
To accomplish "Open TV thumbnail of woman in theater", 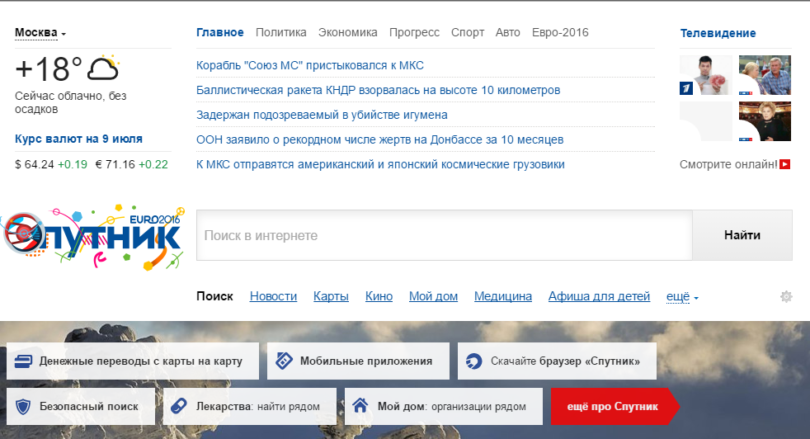I will (x=765, y=121).
